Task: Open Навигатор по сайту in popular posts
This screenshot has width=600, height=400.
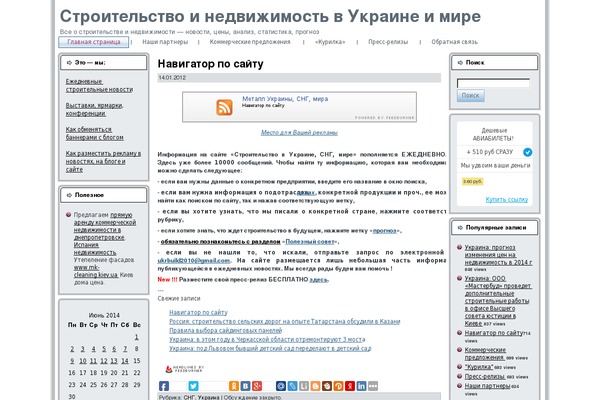Action: (493, 333)
